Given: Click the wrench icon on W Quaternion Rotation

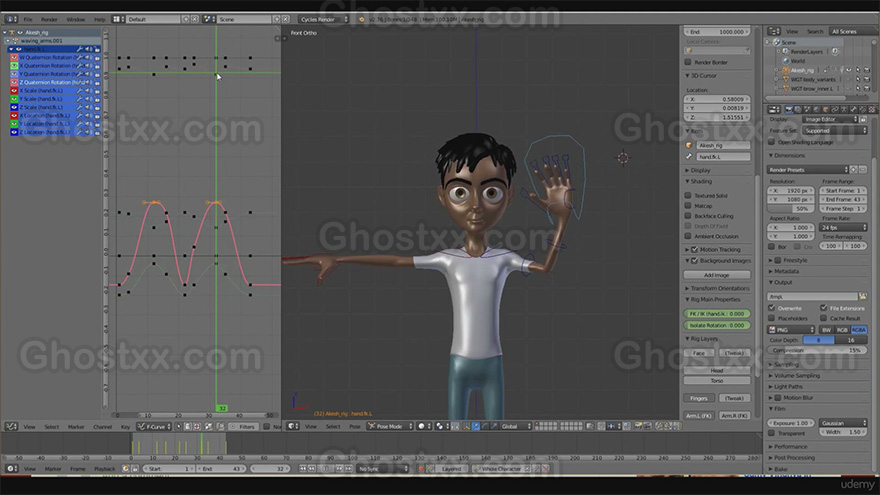Looking at the screenshot, I should (x=80, y=57).
